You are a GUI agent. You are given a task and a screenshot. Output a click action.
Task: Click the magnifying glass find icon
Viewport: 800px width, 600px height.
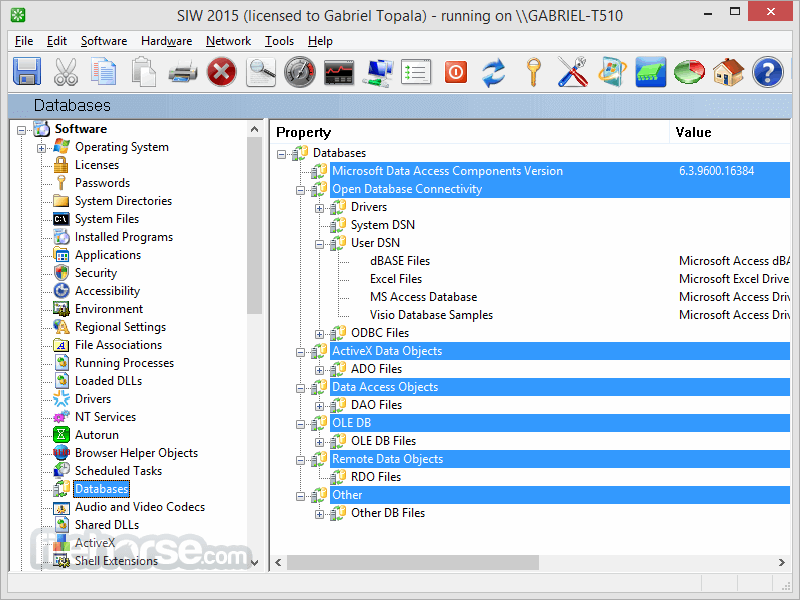(261, 71)
